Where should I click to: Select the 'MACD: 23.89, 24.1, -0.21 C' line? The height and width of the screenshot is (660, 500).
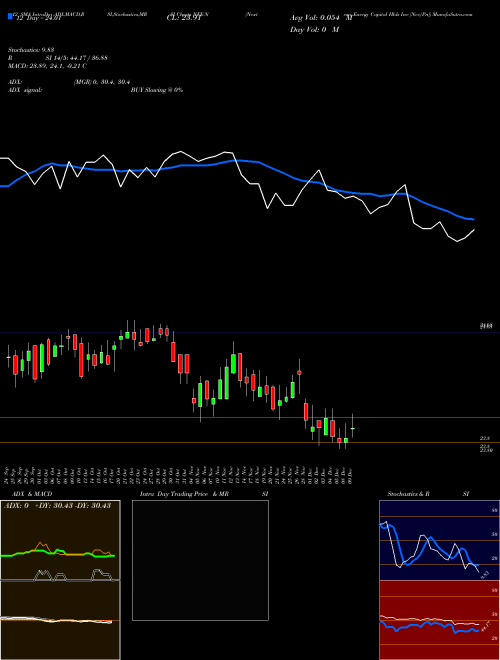(47, 66)
